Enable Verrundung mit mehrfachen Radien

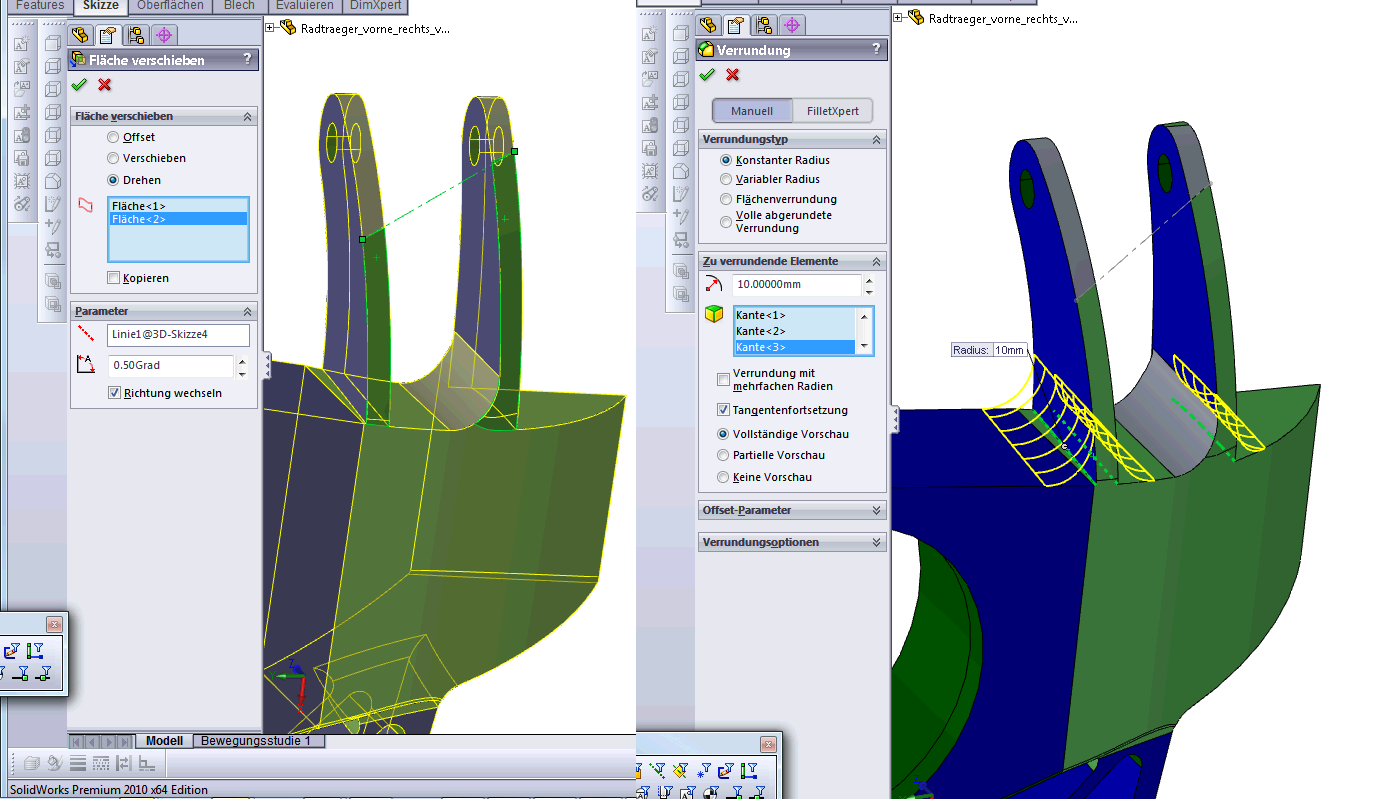pos(723,379)
